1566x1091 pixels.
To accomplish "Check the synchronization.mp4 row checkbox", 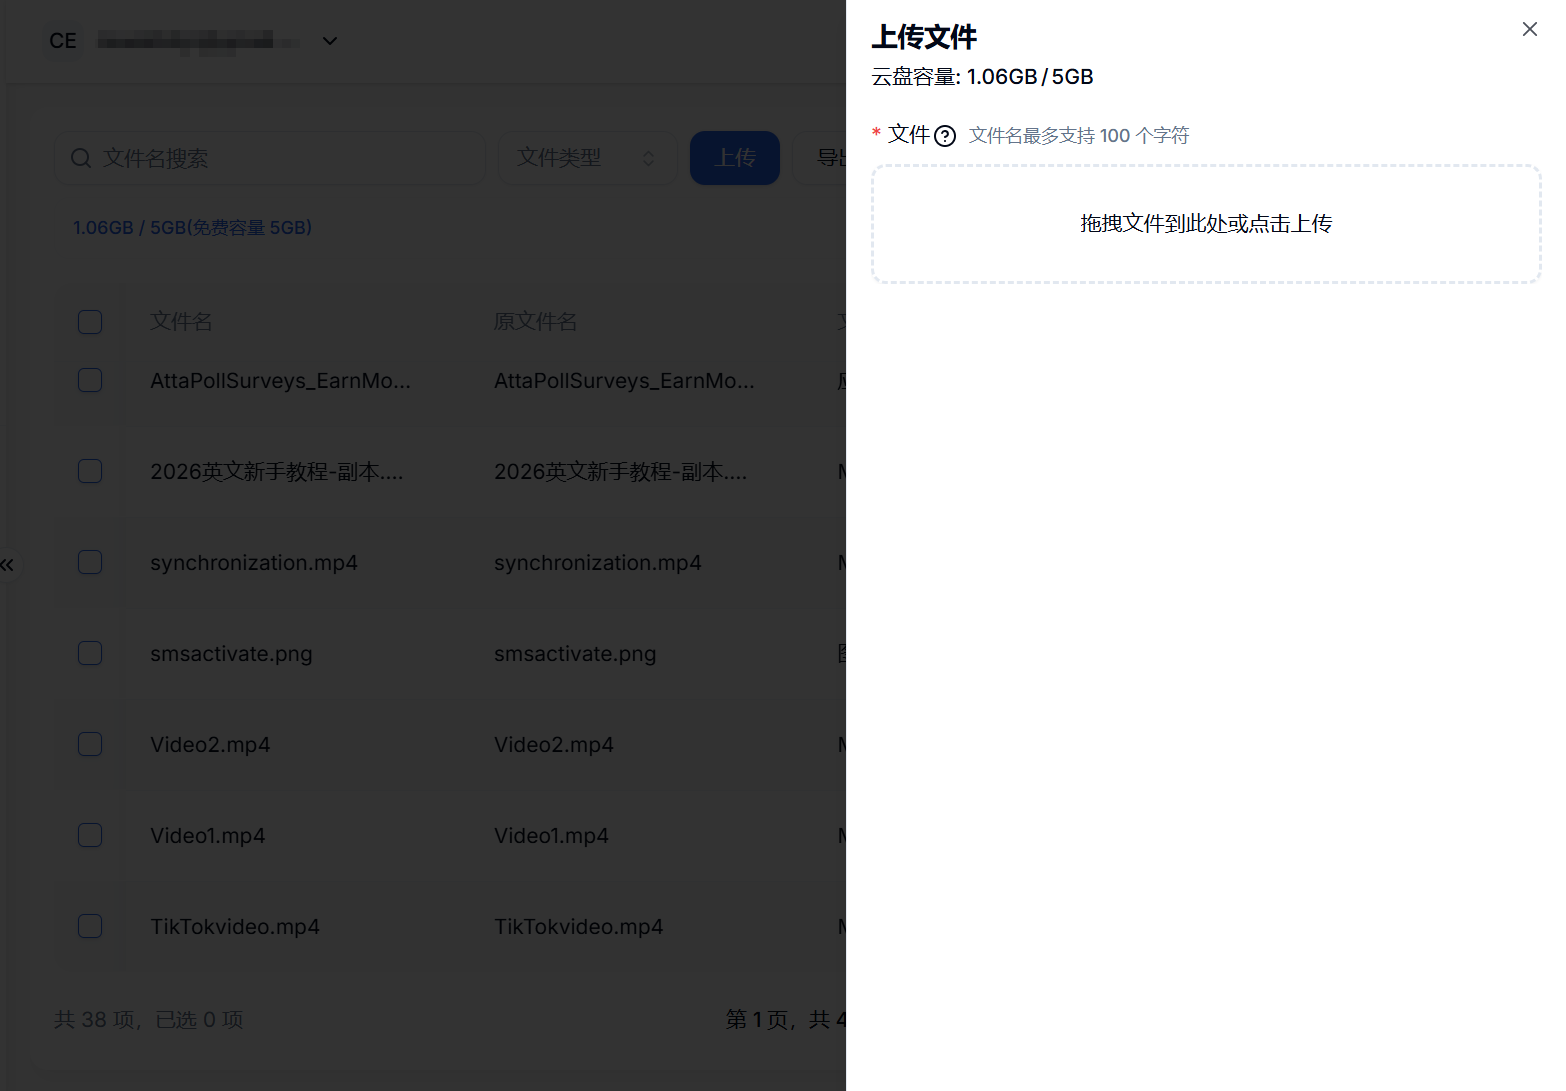I will [90, 562].
